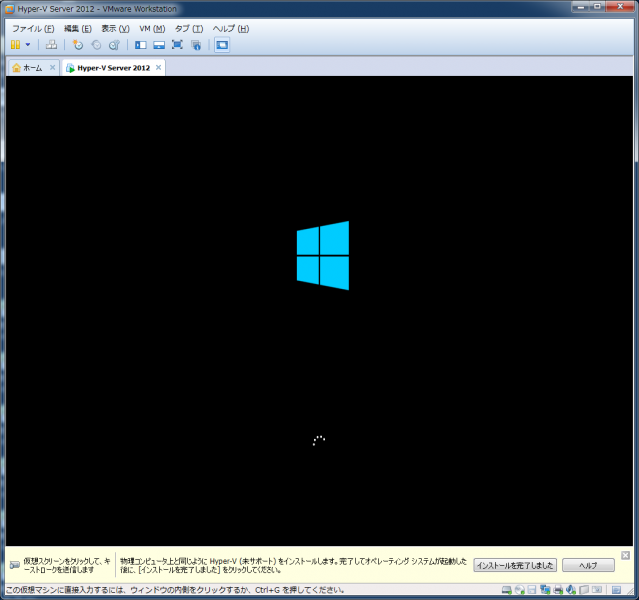Close the ホーム tab
Image resolution: width=639 pixels, height=600 pixels.
53,67
